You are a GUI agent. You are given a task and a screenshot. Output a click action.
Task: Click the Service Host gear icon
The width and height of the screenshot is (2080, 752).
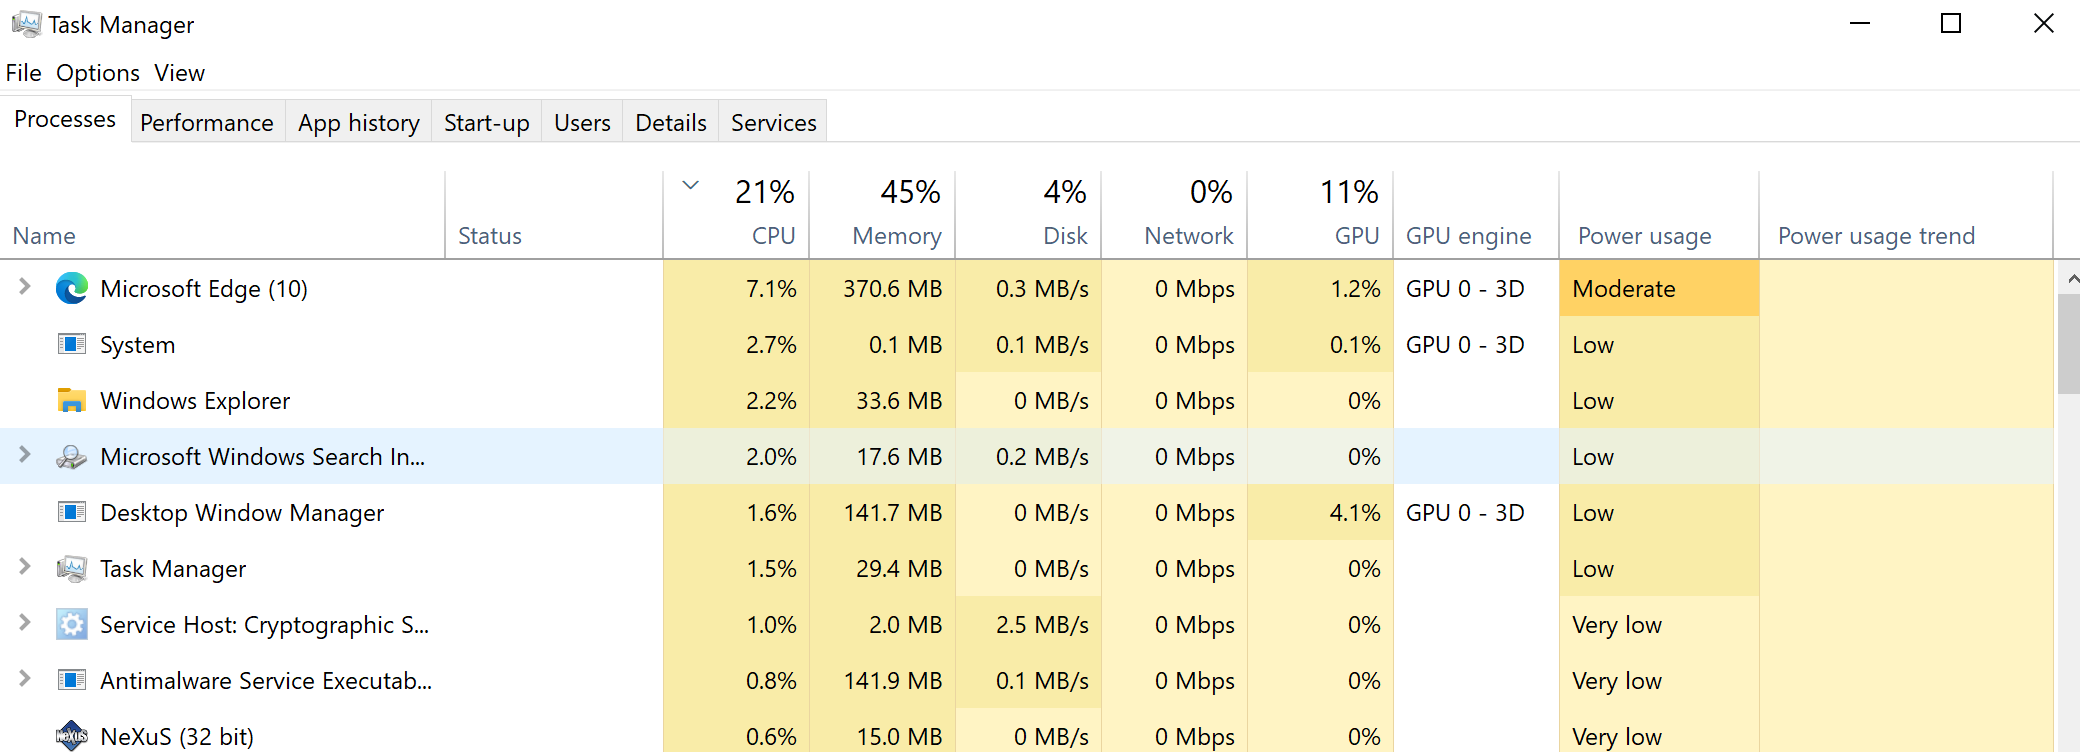pyautogui.click(x=70, y=624)
